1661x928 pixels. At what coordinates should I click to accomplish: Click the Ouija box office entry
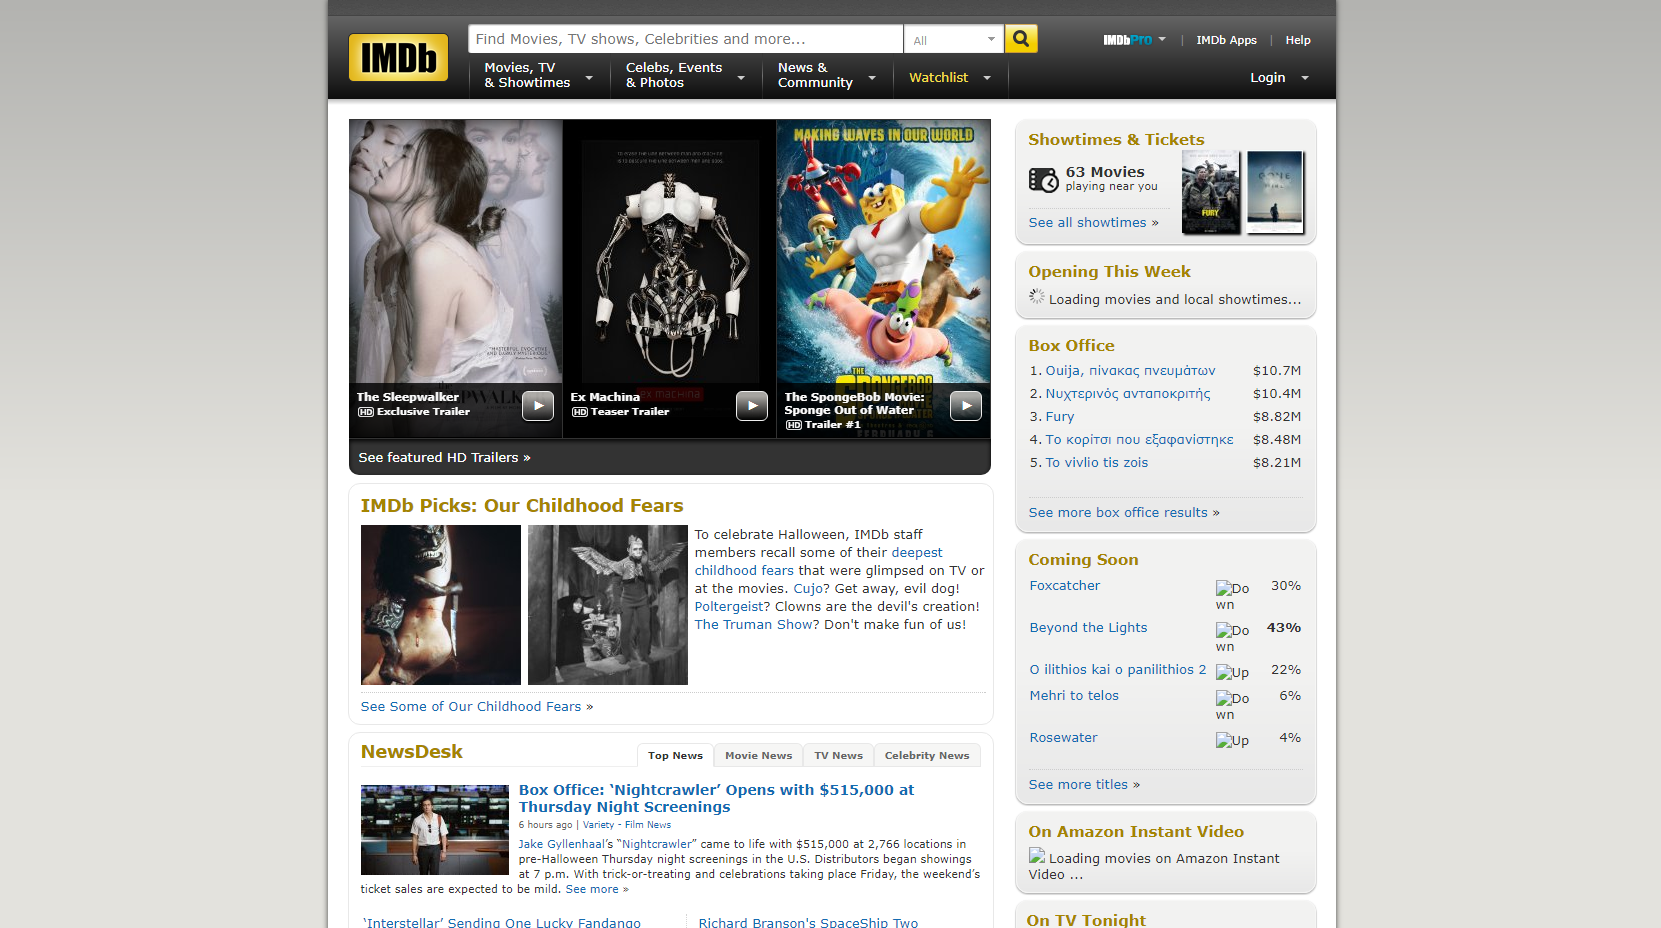1130,371
